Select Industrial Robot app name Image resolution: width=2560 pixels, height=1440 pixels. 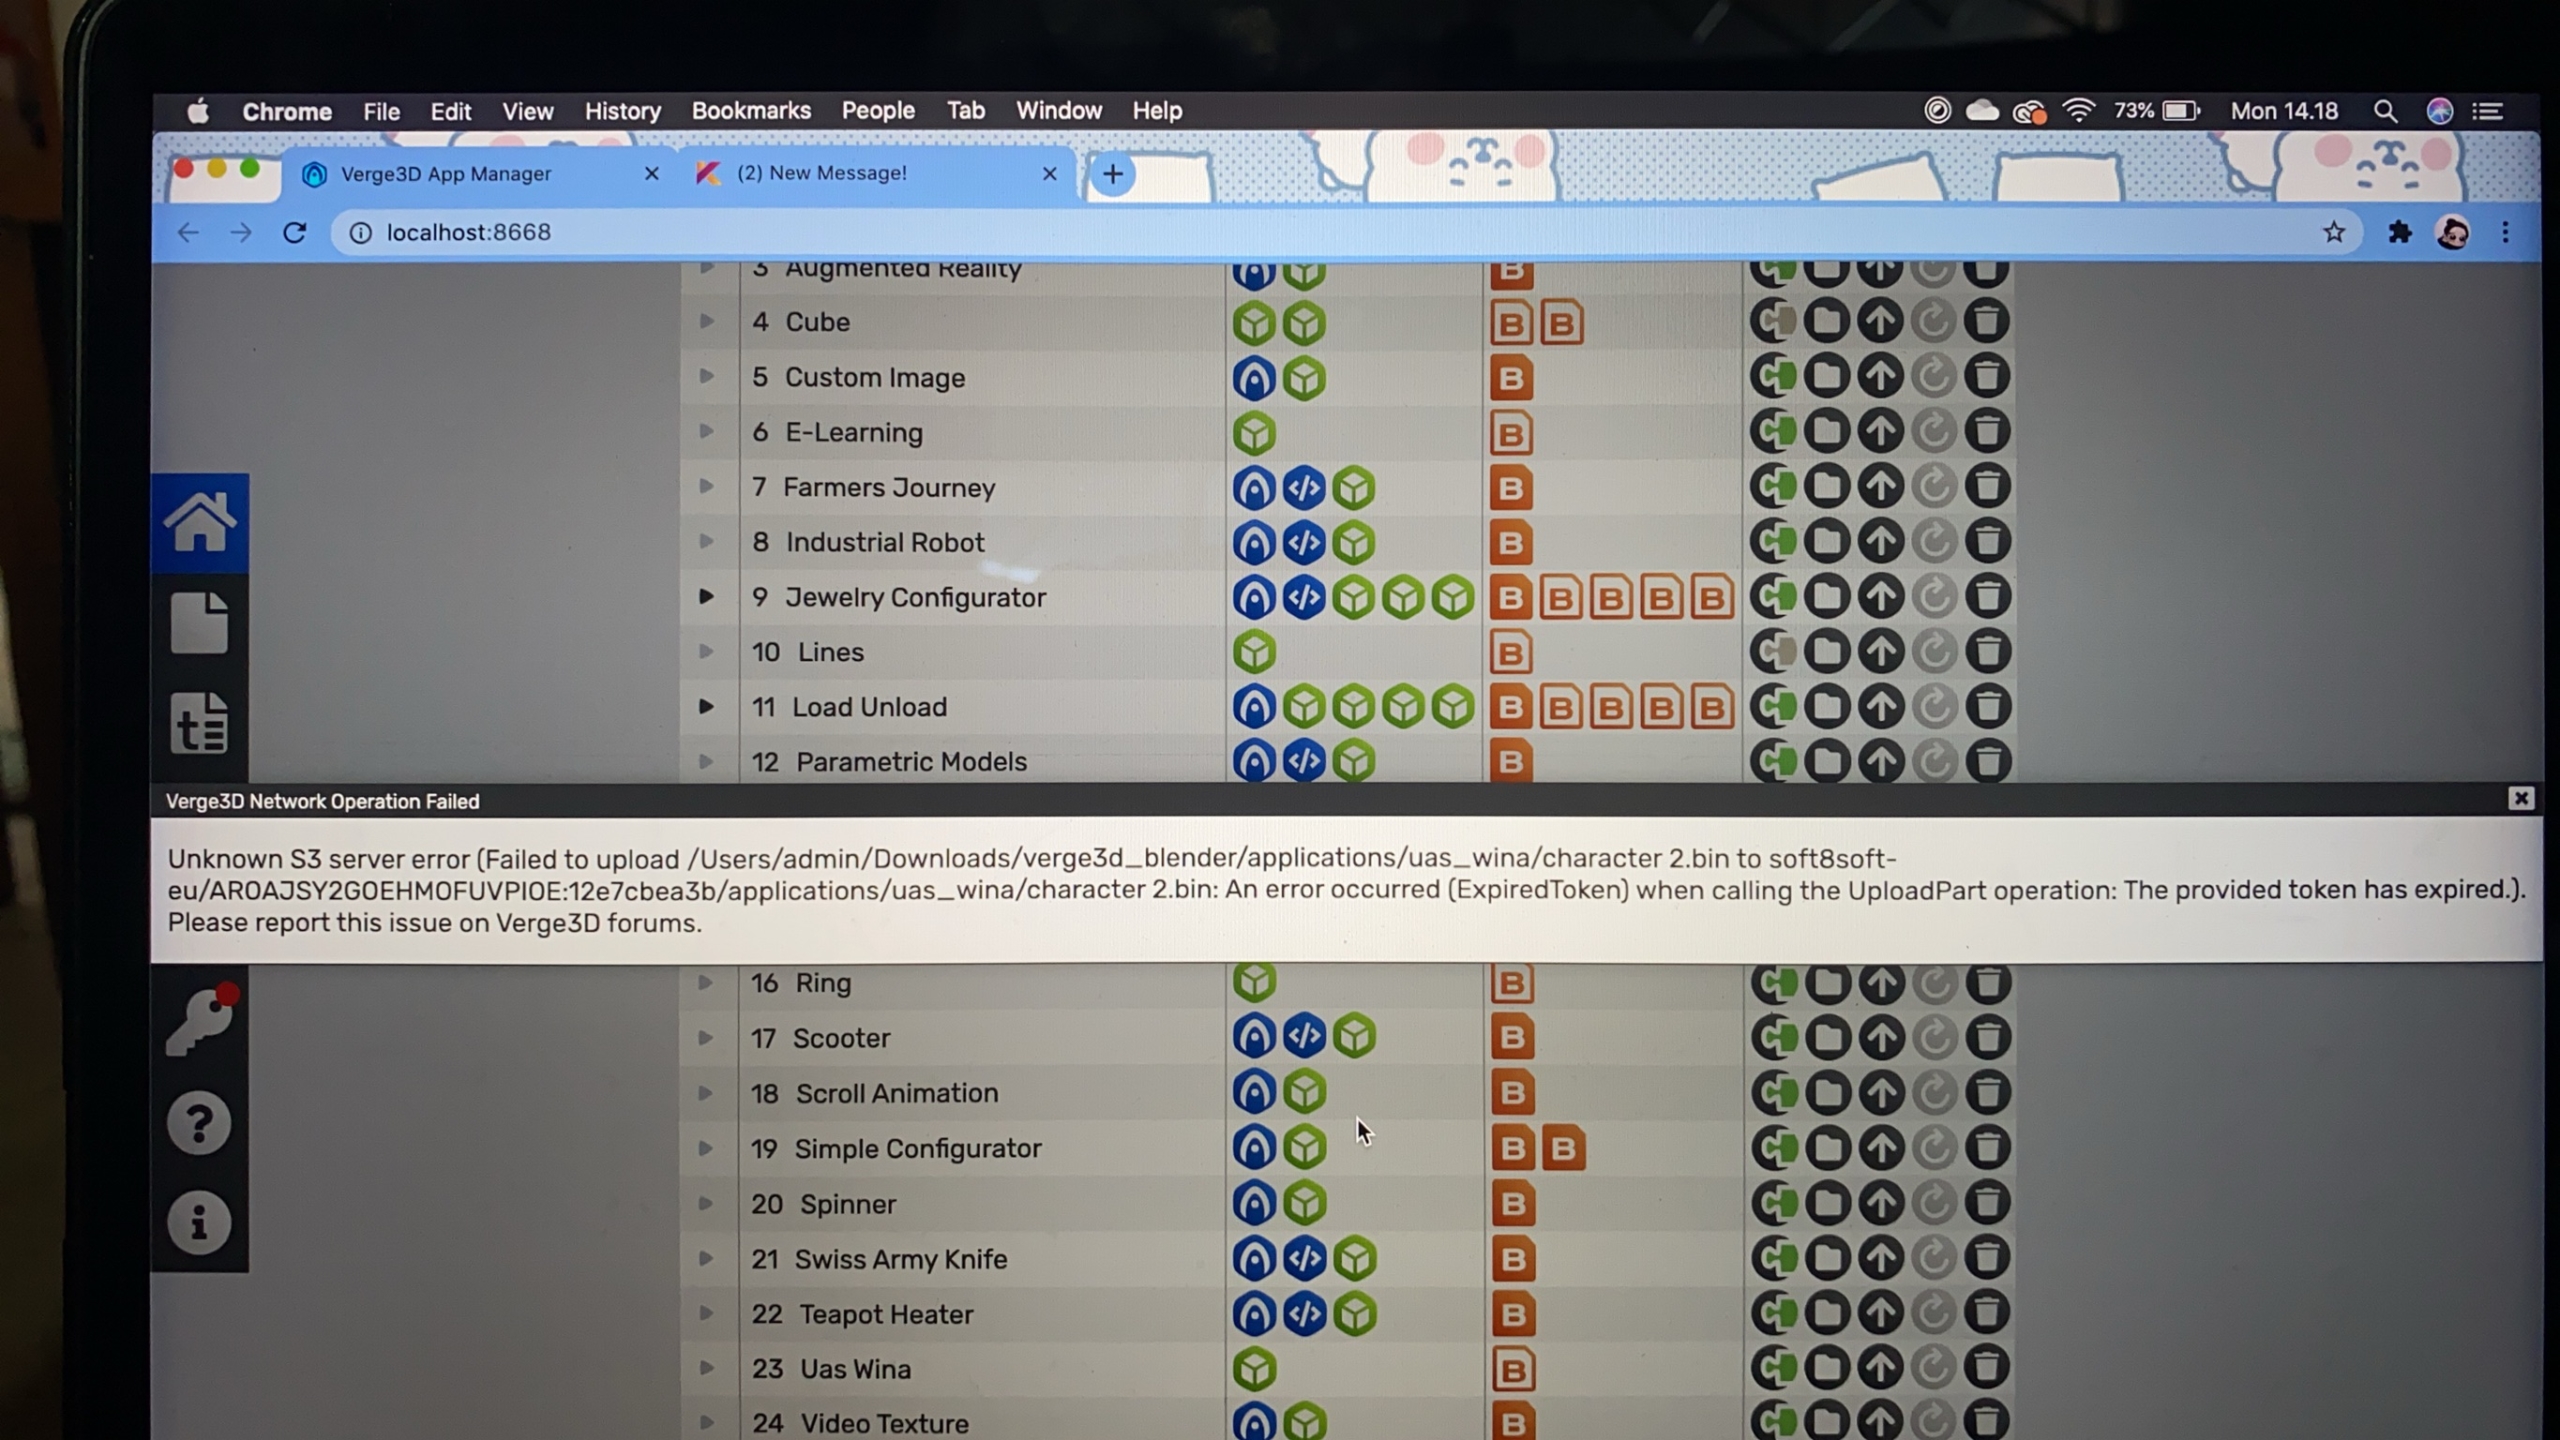885,542
